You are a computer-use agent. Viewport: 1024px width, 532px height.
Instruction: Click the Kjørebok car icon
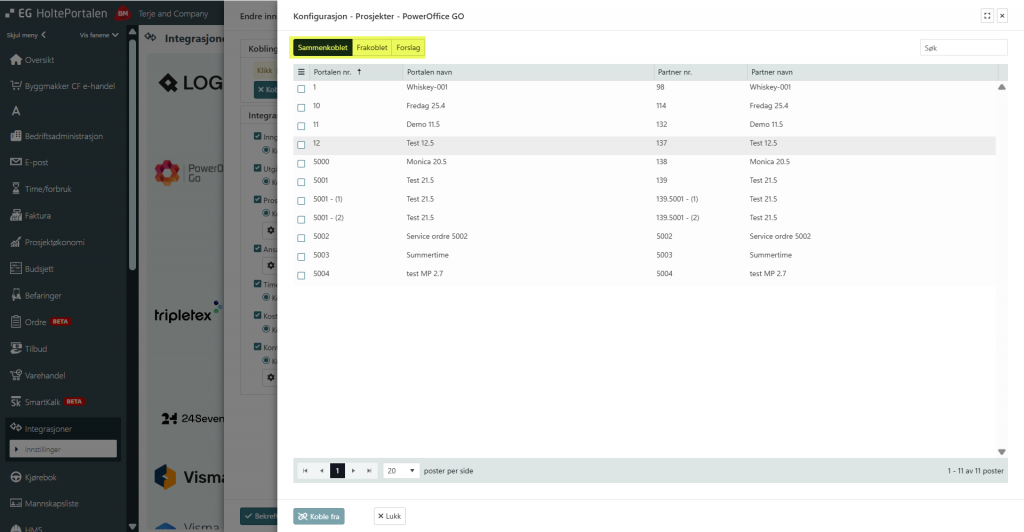pos(16,476)
